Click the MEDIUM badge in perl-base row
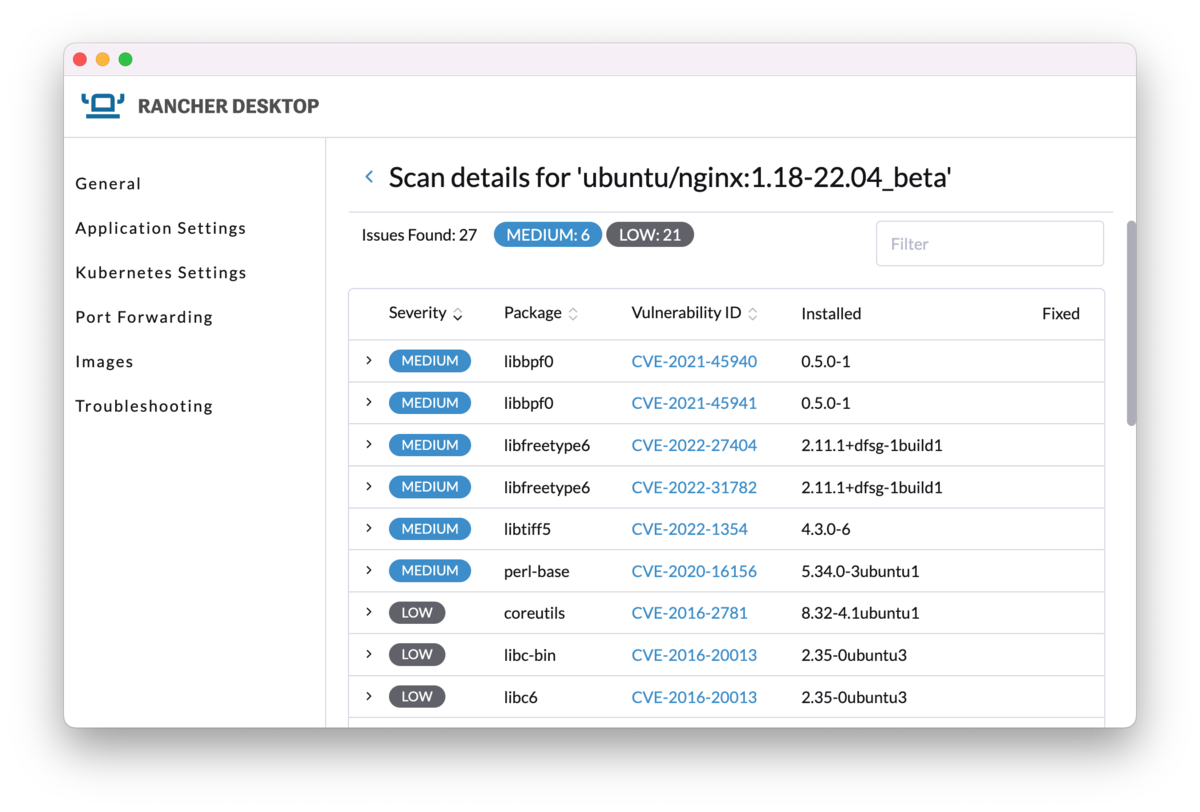The image size is (1200, 812). pos(430,570)
